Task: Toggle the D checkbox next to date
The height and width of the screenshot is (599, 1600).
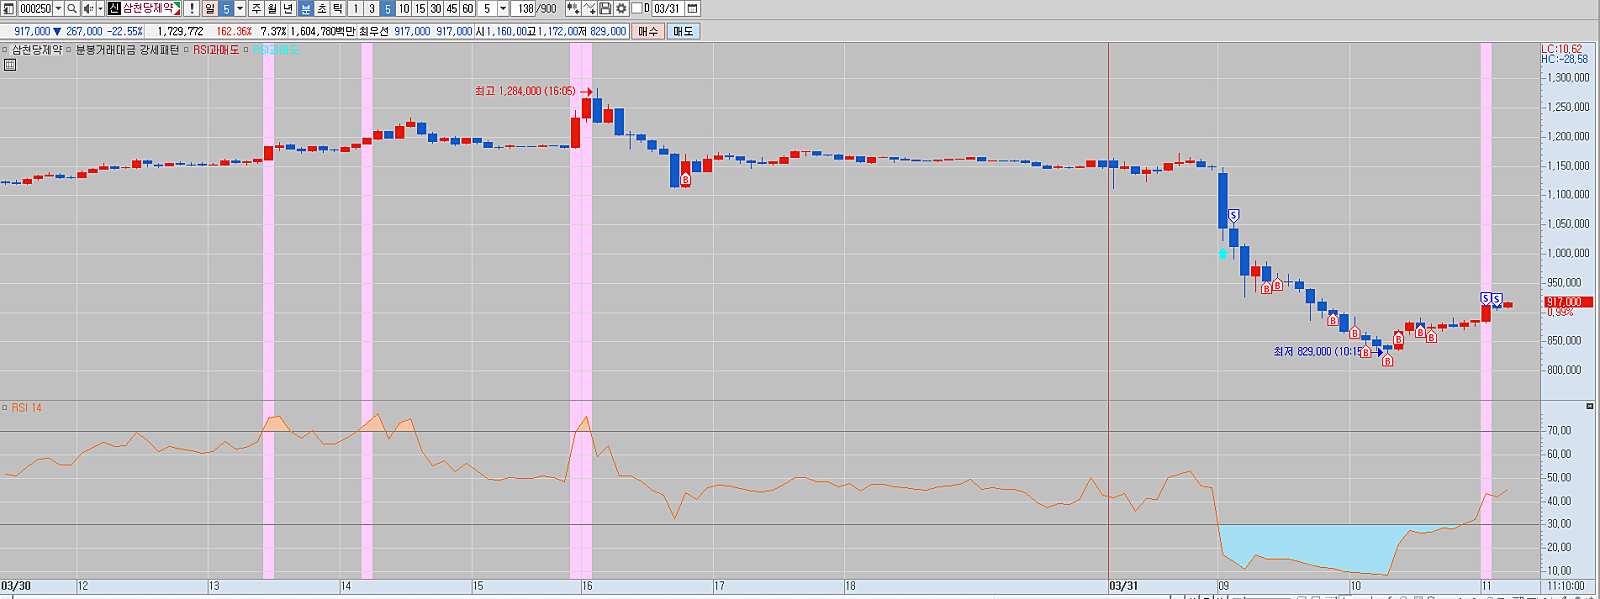Action: [x=637, y=8]
